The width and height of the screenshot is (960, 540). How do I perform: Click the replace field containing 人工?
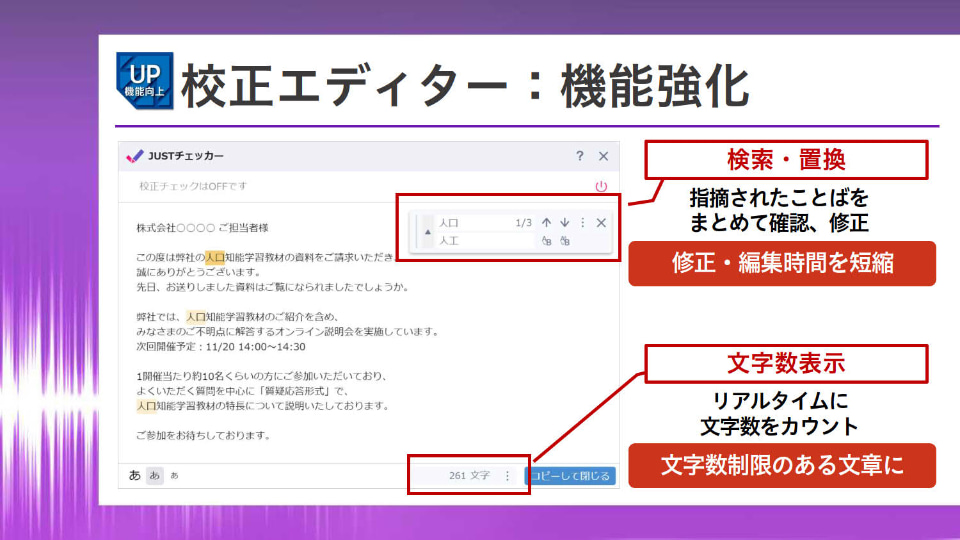(485, 241)
